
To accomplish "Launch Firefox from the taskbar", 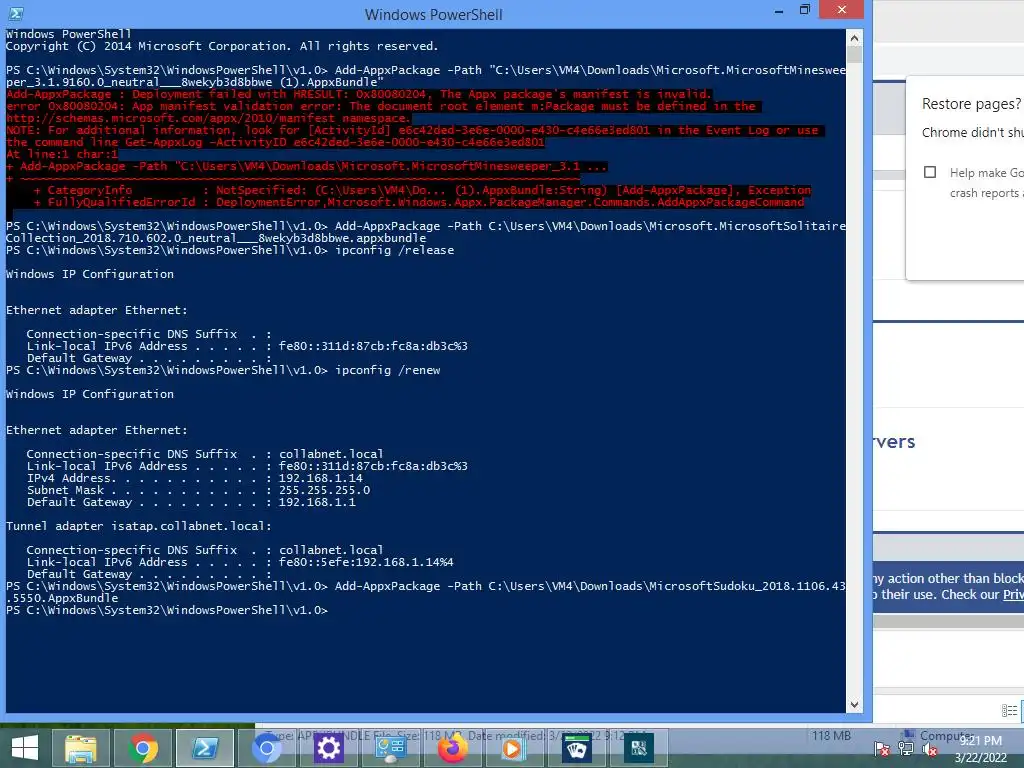I will (453, 748).
